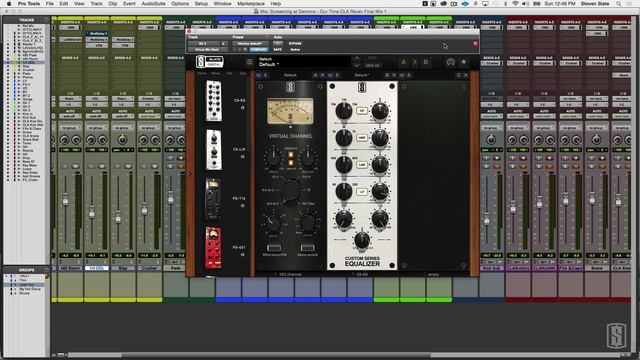Toggle the power button of the CS-EQ slot
The image size is (640, 360).
pyautogui.click(x=330, y=75)
